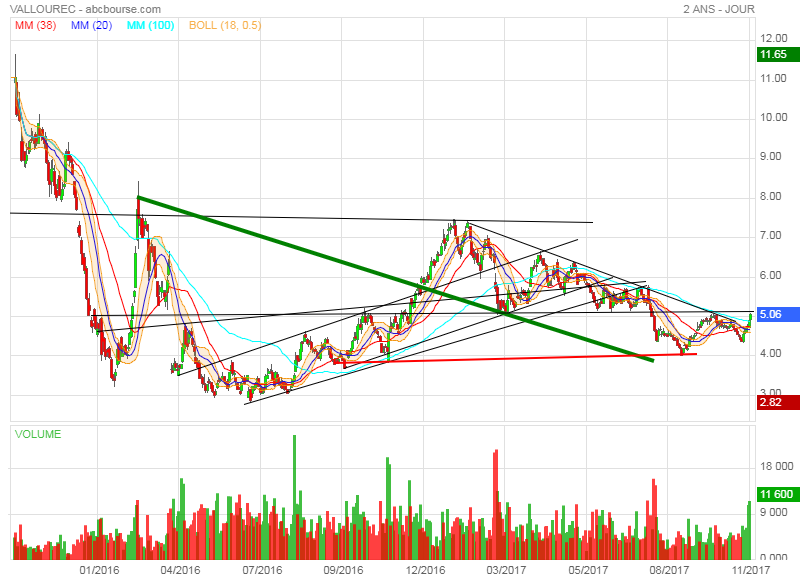
Task: Click the 4.00 price axis label
Action: click(x=770, y=354)
